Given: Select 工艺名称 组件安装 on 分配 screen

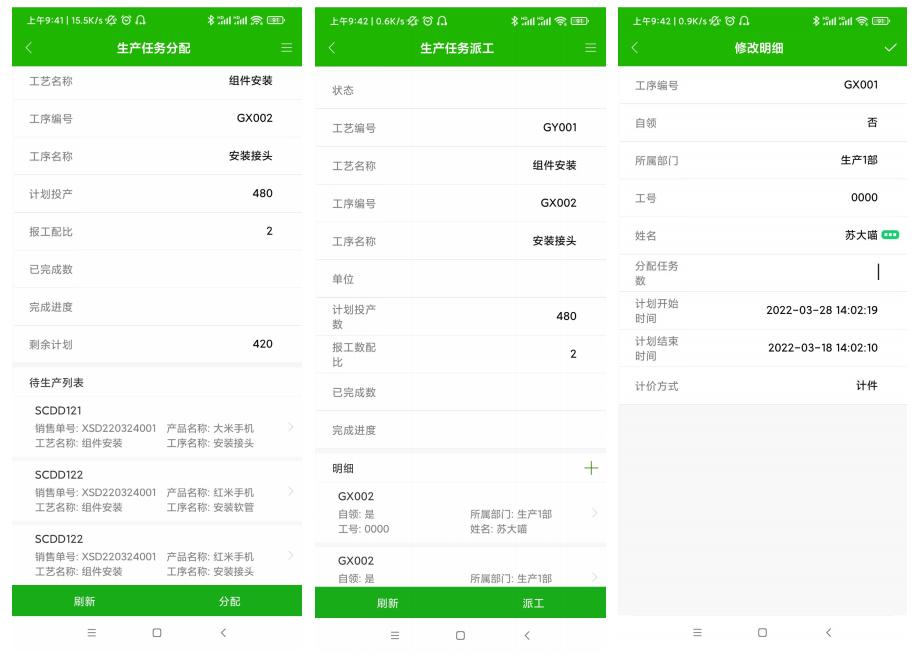Looking at the screenshot, I should coord(250,80).
